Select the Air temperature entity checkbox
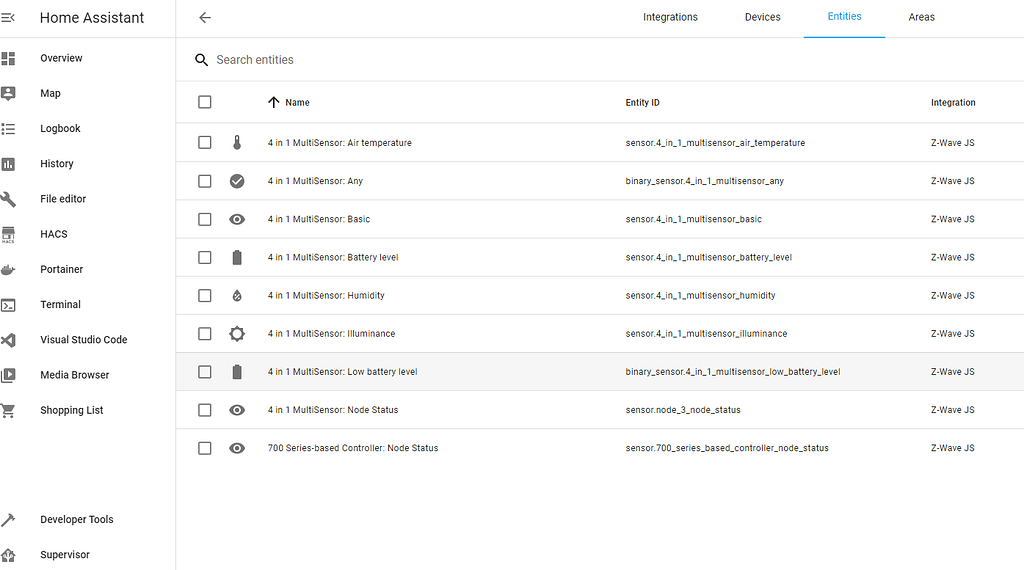This screenshot has width=1024, height=570. tap(205, 143)
